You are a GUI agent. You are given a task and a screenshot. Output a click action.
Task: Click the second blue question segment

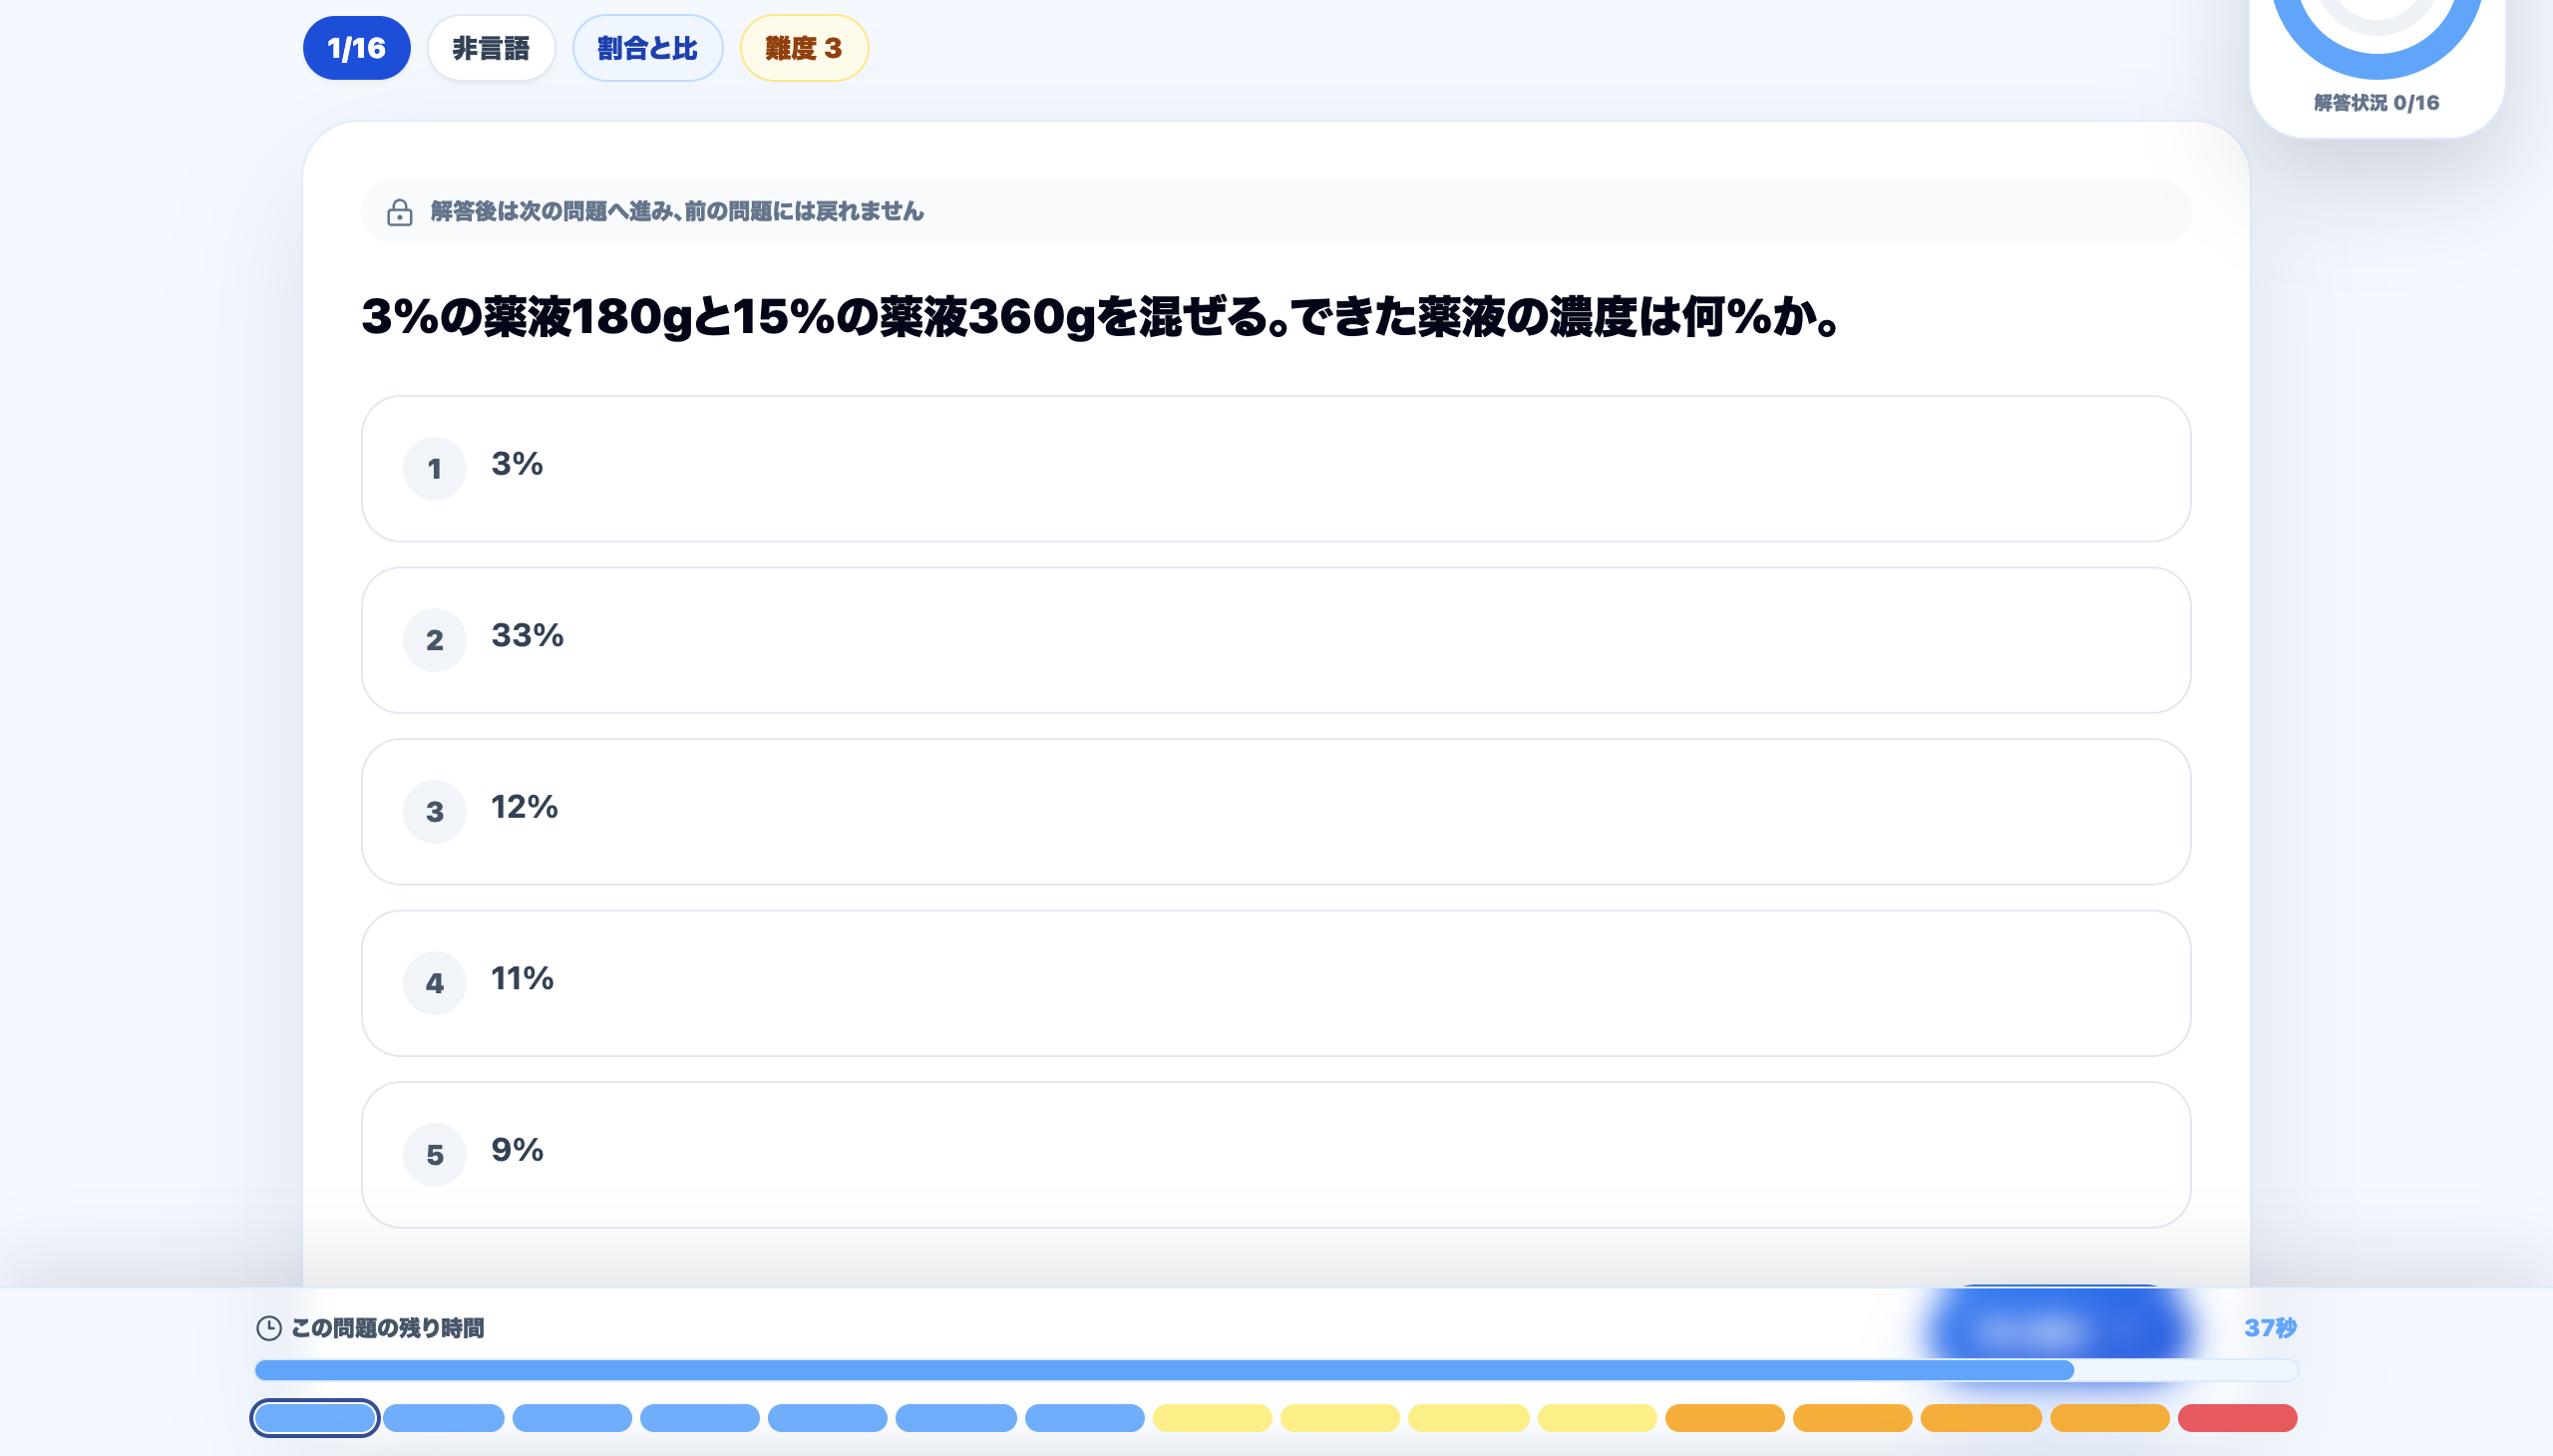[443, 1418]
